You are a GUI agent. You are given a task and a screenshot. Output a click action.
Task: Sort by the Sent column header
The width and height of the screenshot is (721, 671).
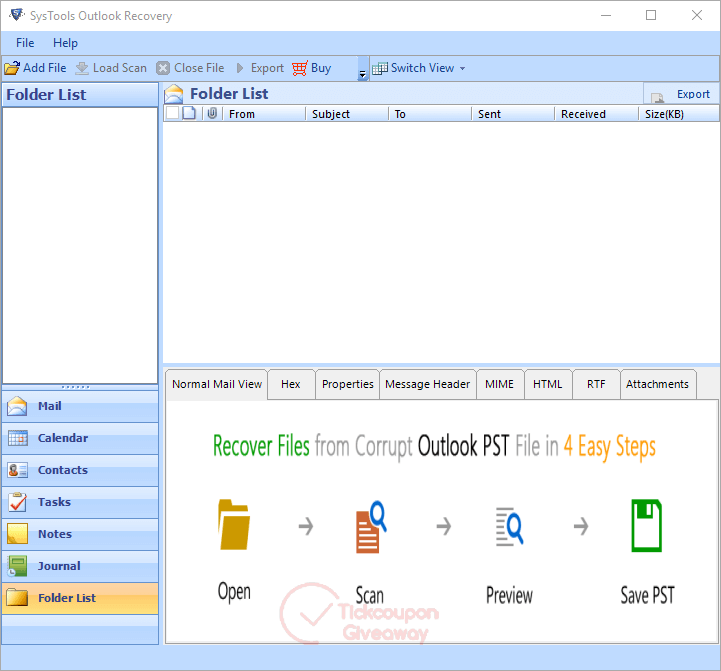click(513, 114)
